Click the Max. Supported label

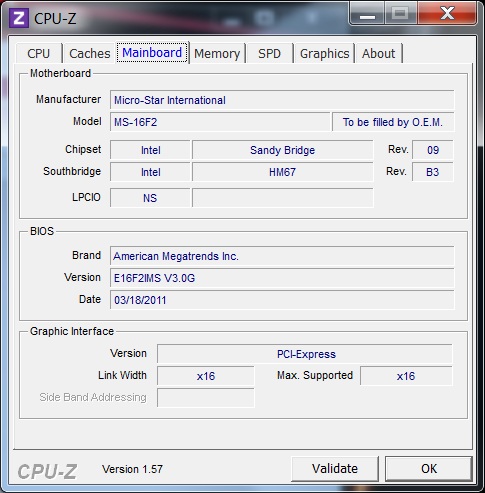pyautogui.click(x=315, y=375)
